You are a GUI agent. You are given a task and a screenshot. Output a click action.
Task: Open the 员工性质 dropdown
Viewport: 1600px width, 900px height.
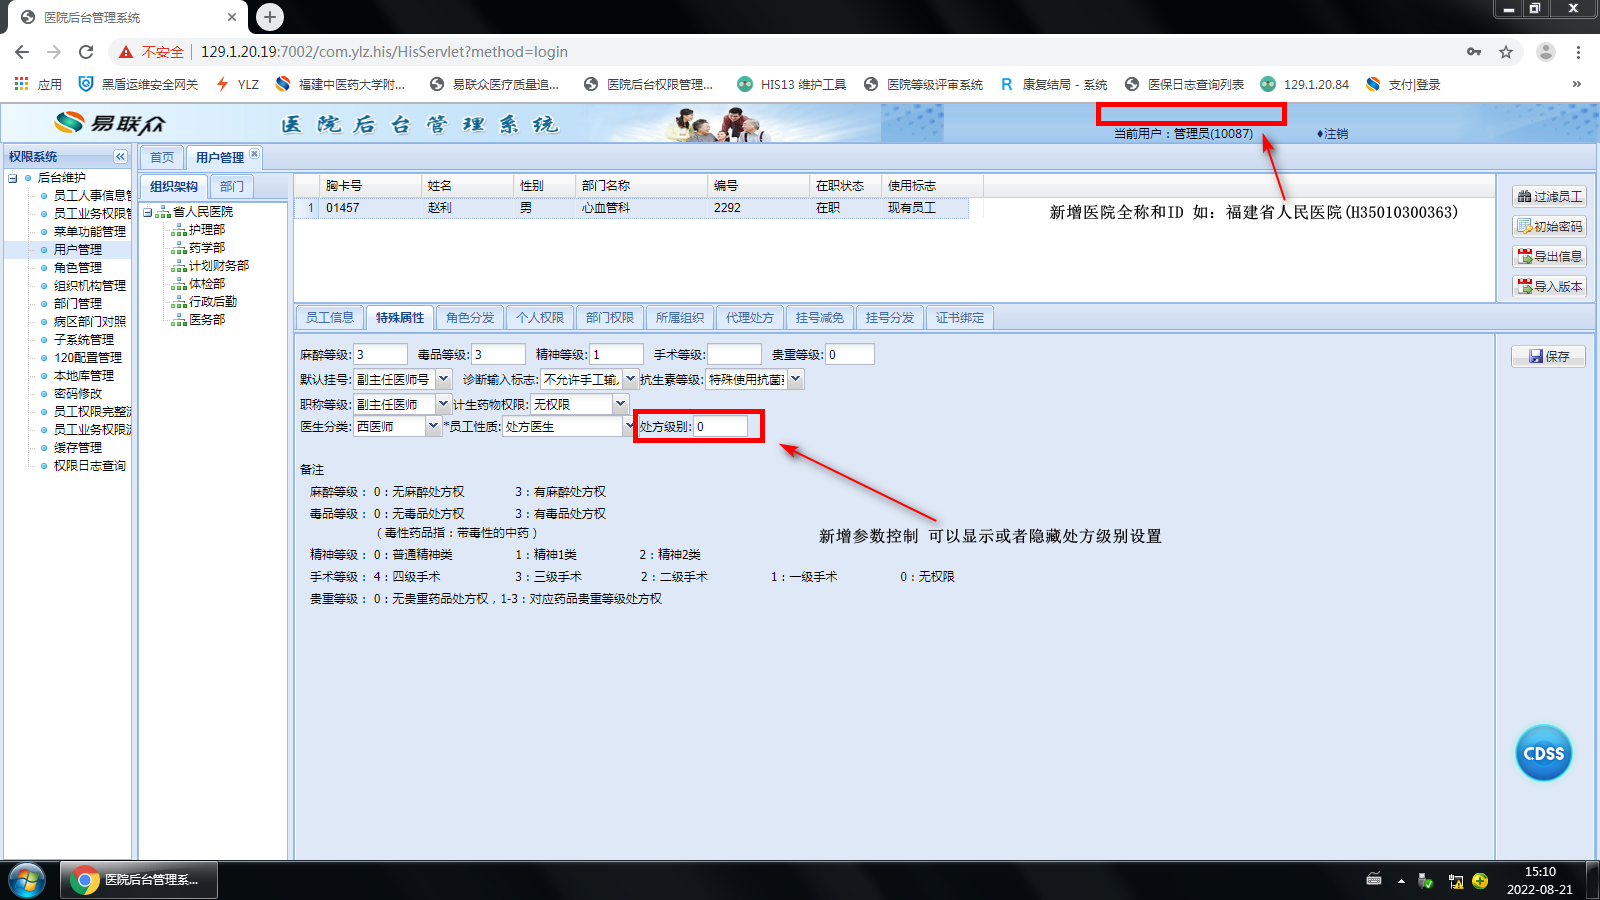point(629,427)
